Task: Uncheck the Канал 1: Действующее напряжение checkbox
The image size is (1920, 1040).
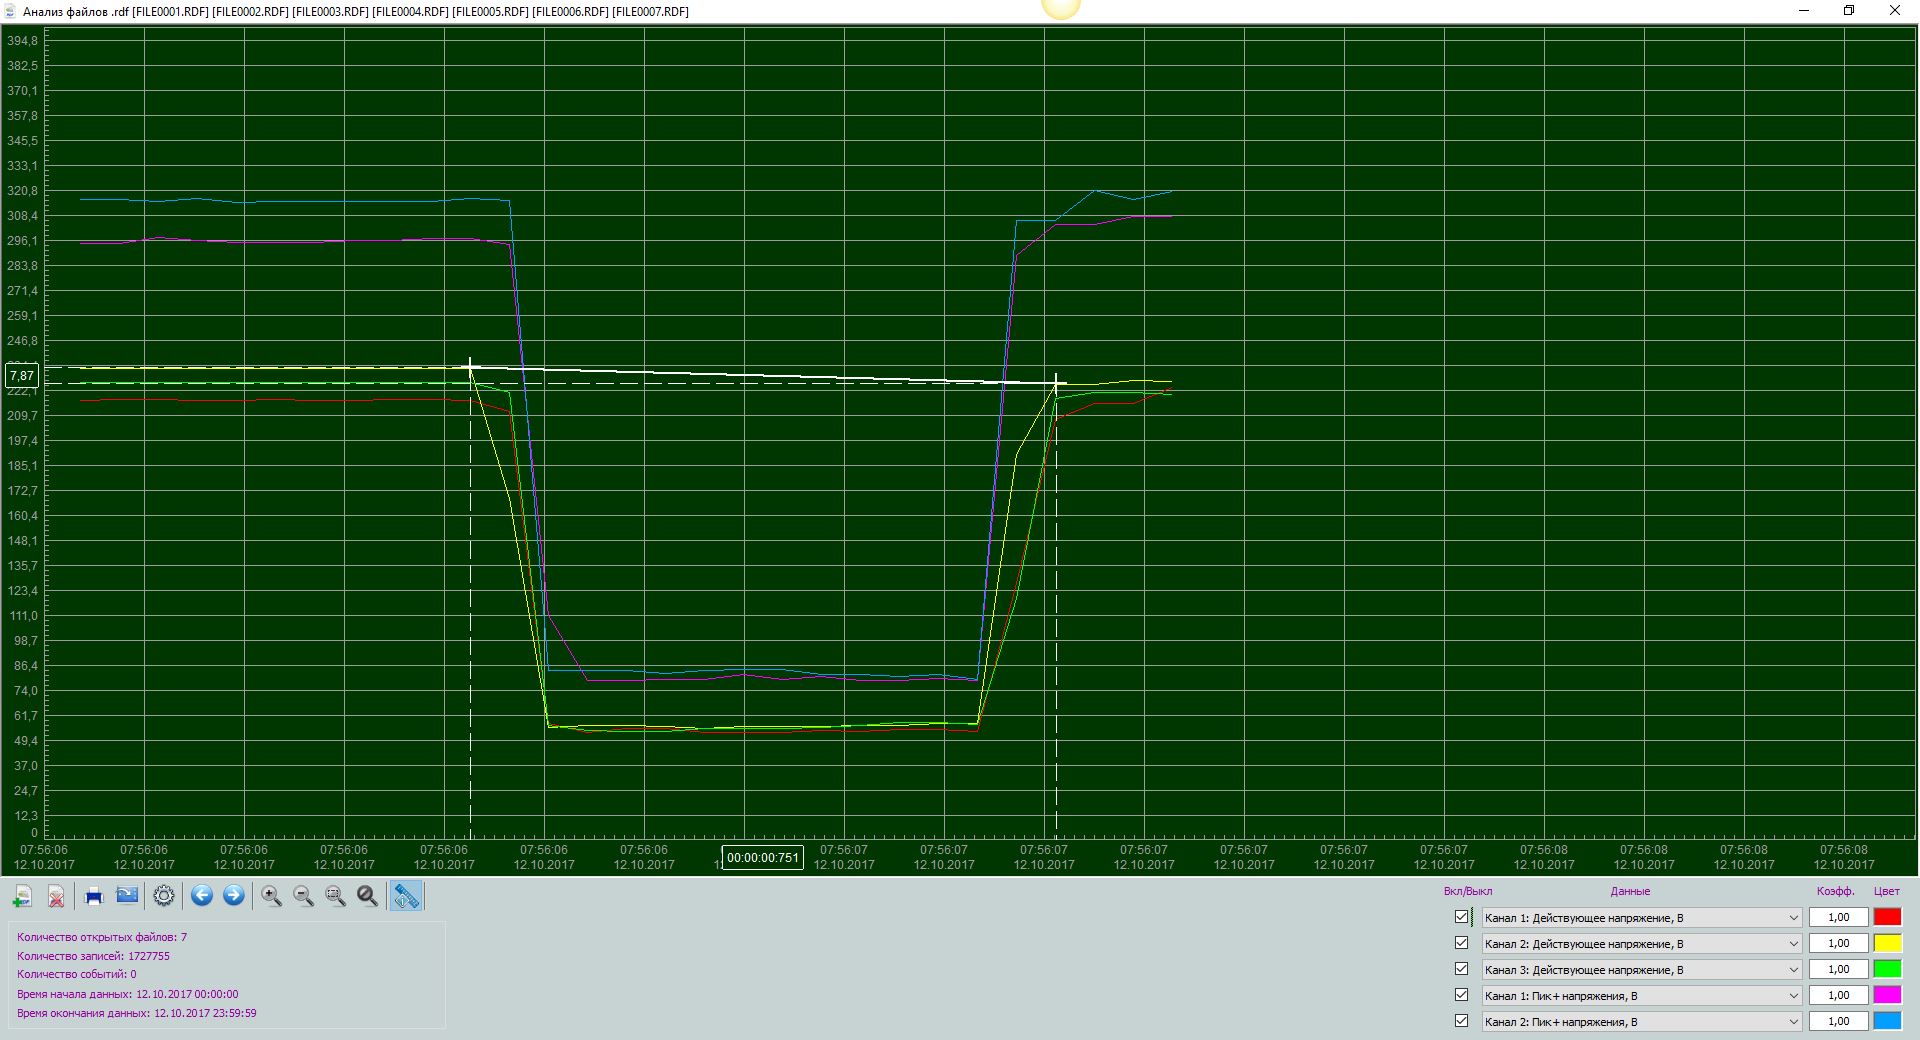Action: pos(1462,917)
